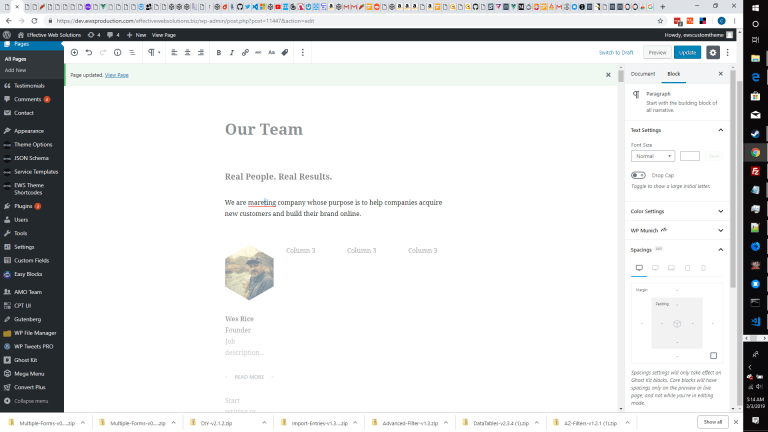The width and height of the screenshot is (768, 432).
Task: Undo the last editor change
Action: pos(89,52)
